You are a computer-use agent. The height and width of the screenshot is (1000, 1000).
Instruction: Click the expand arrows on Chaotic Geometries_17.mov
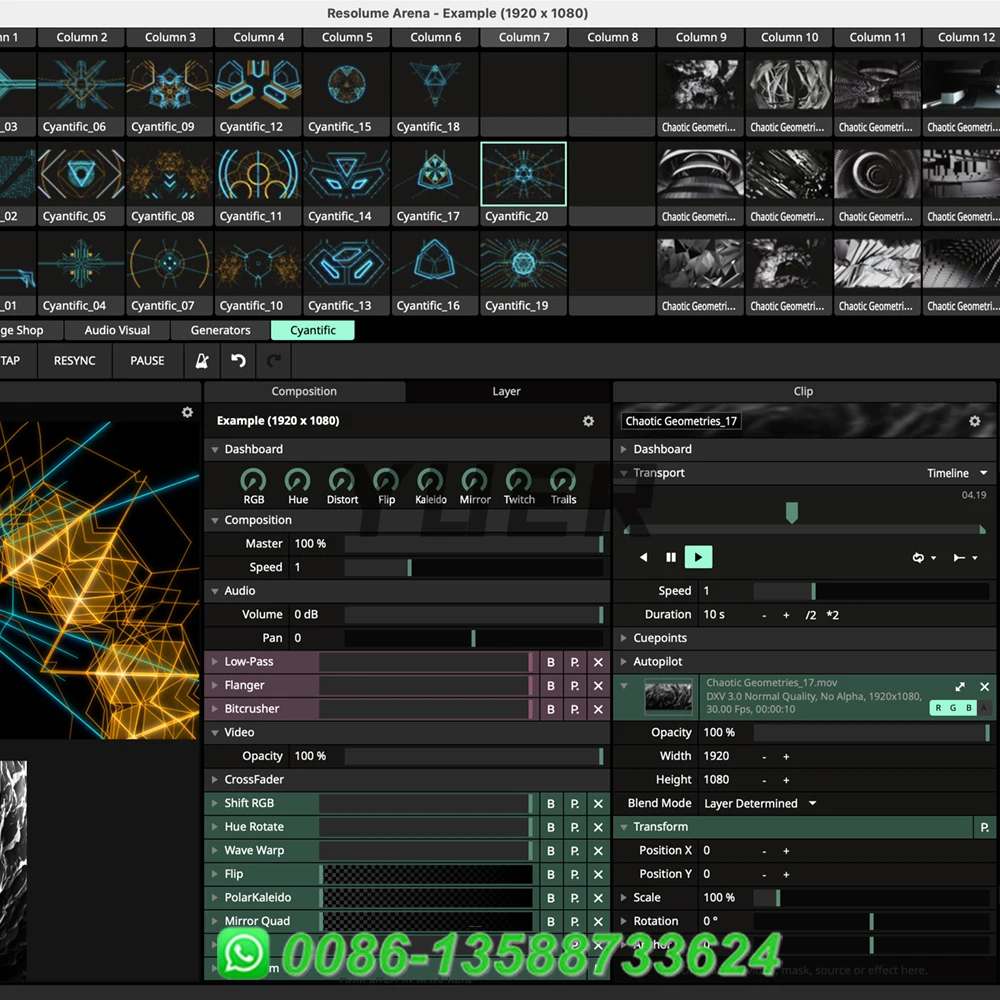pos(960,686)
